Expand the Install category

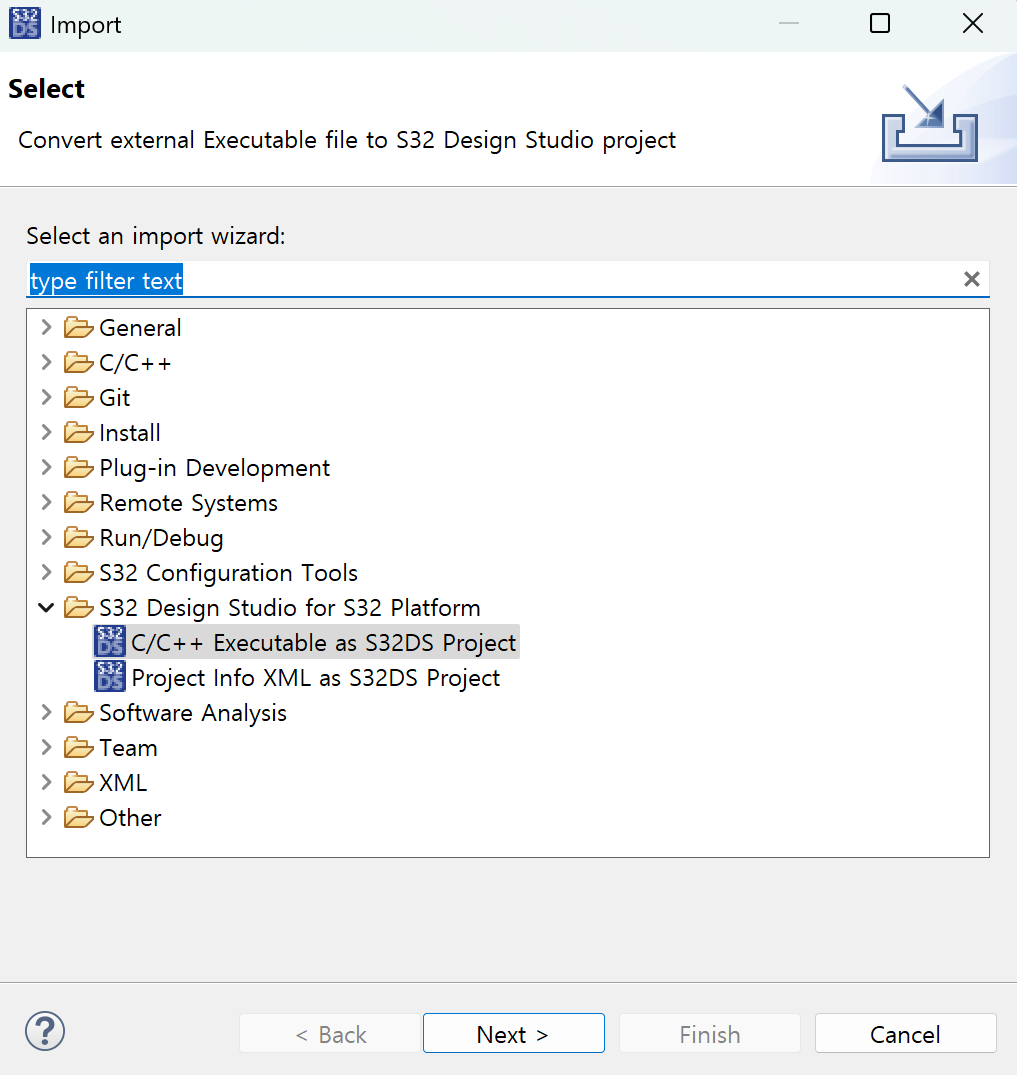(46, 432)
